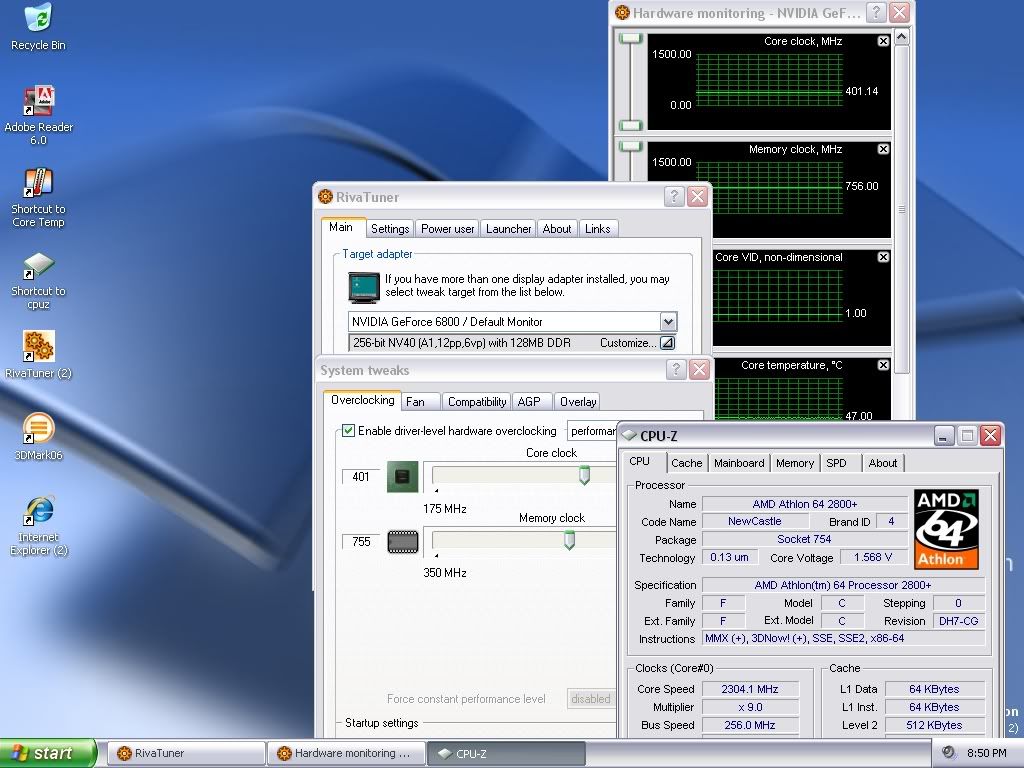Click the RivaTuner (2) desktop shortcut icon

(38, 348)
